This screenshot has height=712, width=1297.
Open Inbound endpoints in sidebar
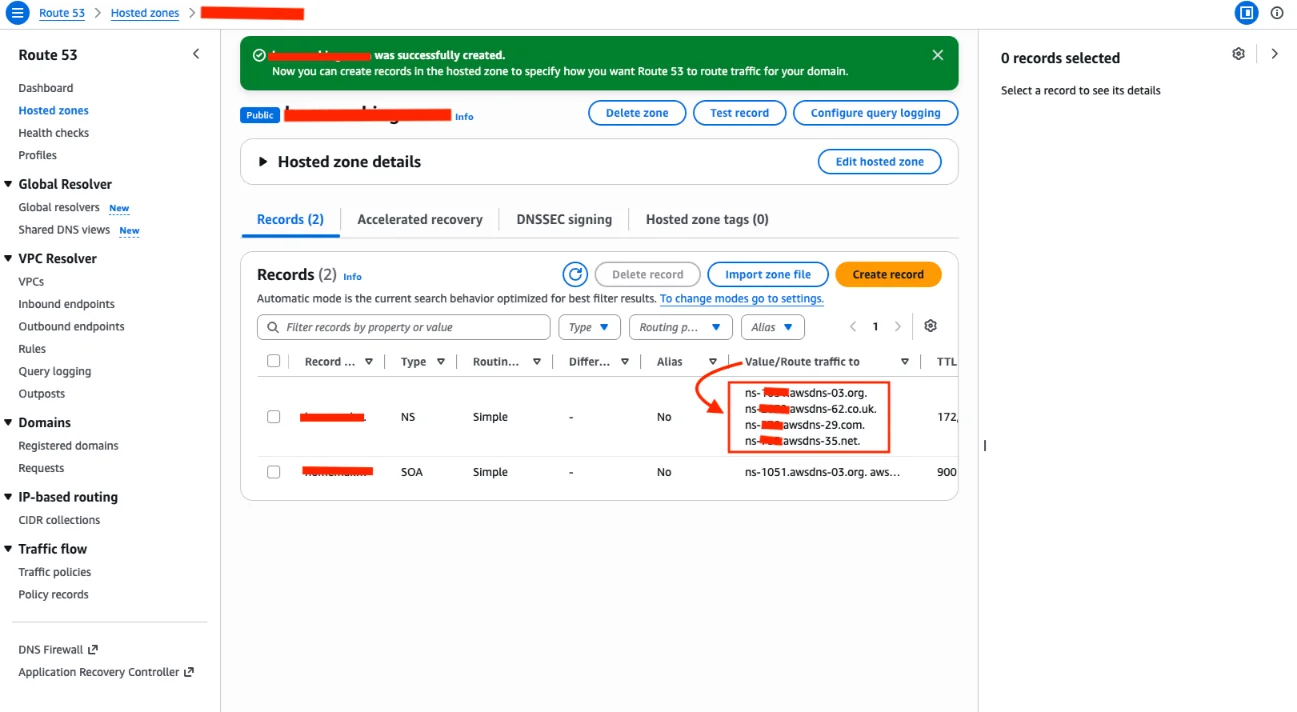point(67,304)
